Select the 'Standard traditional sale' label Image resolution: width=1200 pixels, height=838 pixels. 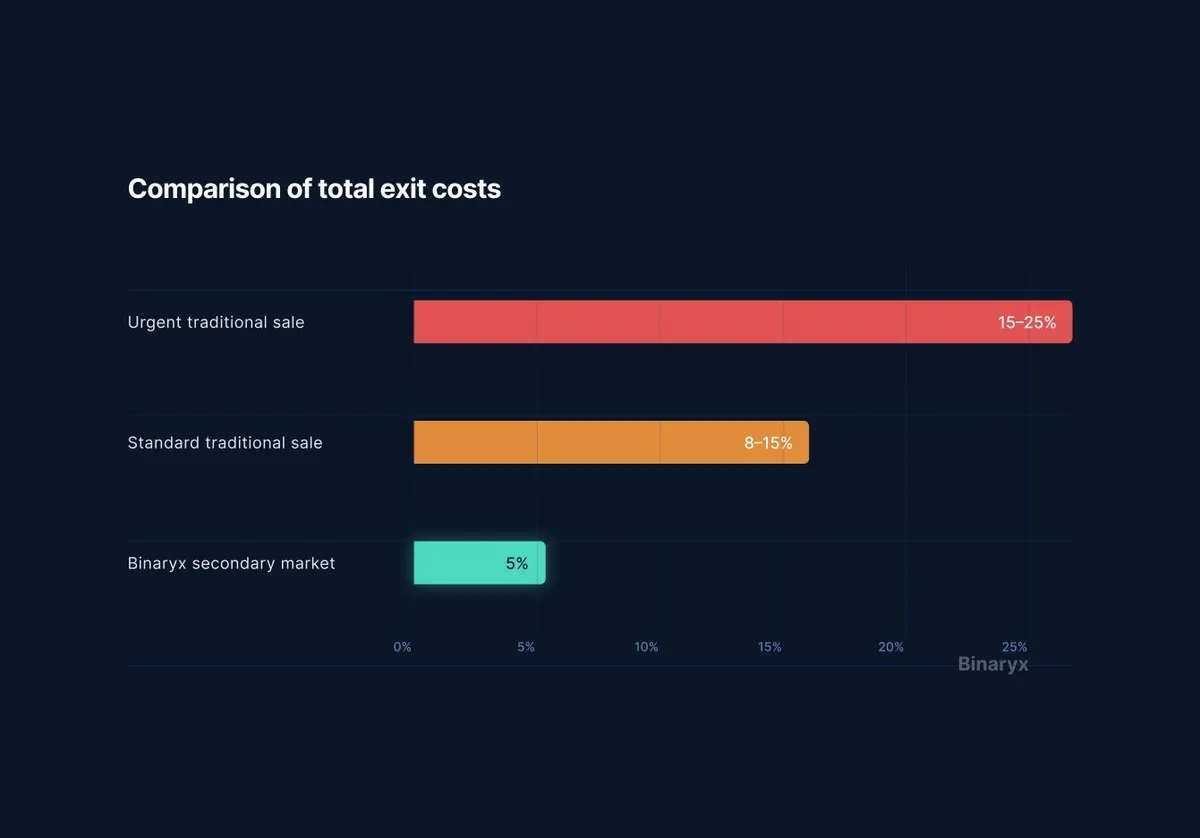click(x=225, y=443)
